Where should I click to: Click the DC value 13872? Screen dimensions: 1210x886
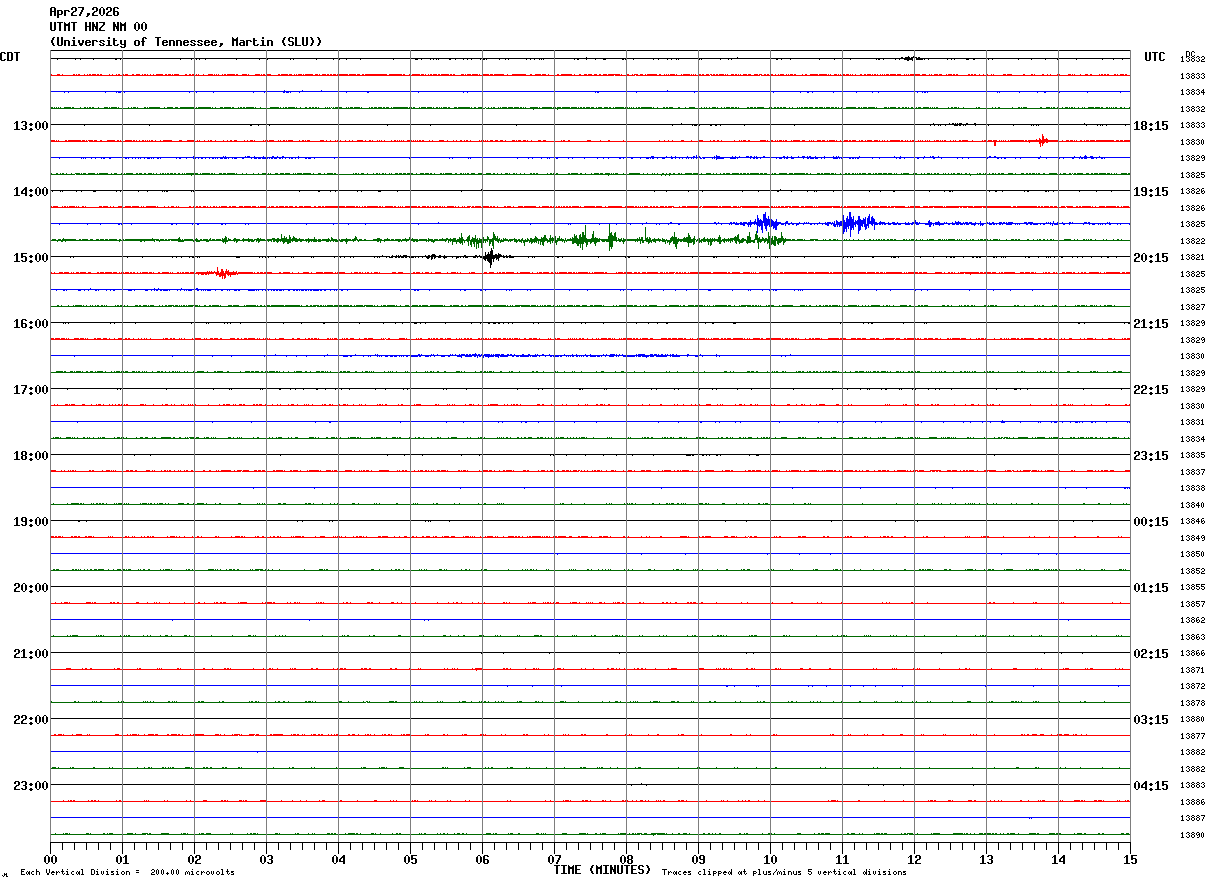(1192, 687)
